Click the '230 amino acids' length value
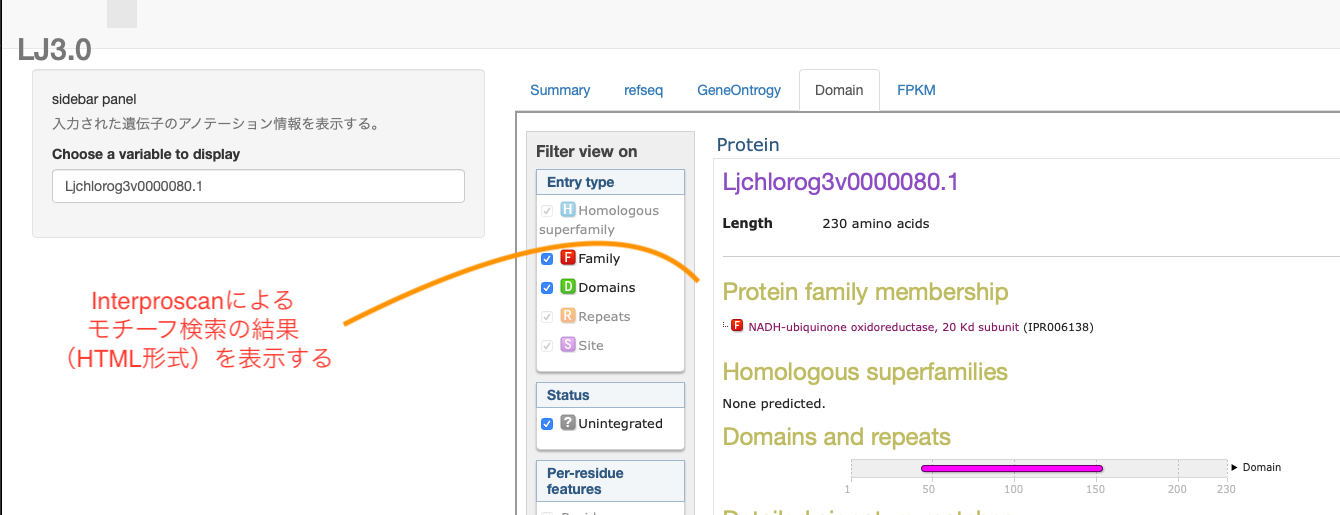This screenshot has width=1340, height=515. click(876, 224)
